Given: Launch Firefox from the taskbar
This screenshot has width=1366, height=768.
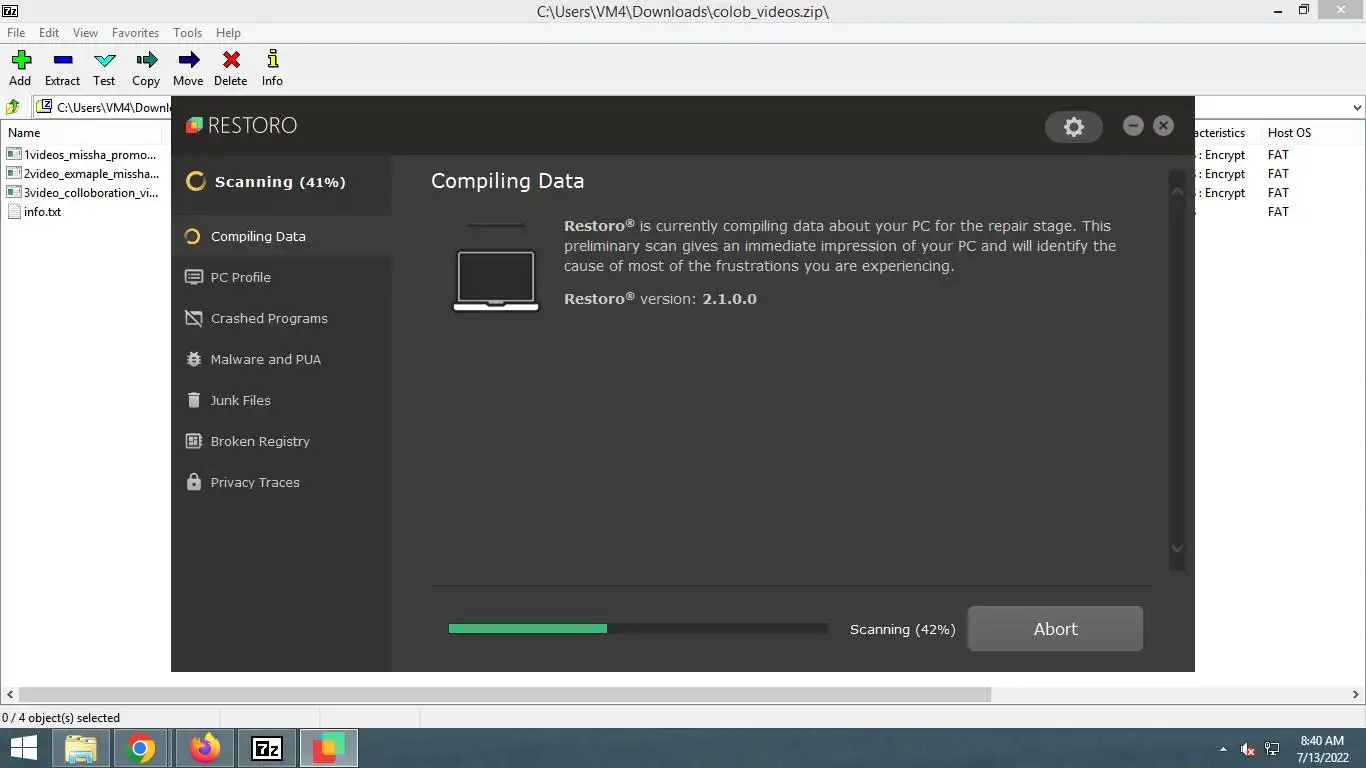Looking at the screenshot, I should [x=205, y=748].
